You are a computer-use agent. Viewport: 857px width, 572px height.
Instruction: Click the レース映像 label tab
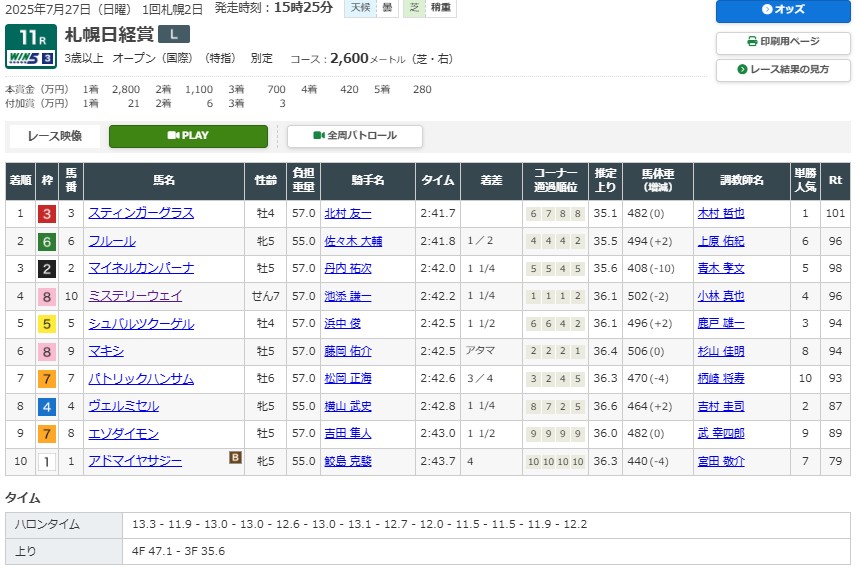(x=55, y=136)
